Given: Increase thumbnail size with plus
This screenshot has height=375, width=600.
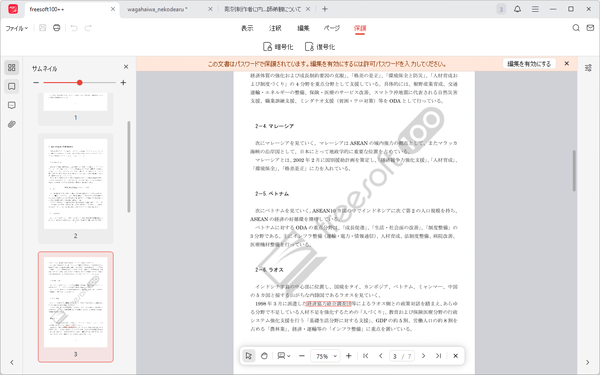Looking at the screenshot, I should (x=123, y=83).
